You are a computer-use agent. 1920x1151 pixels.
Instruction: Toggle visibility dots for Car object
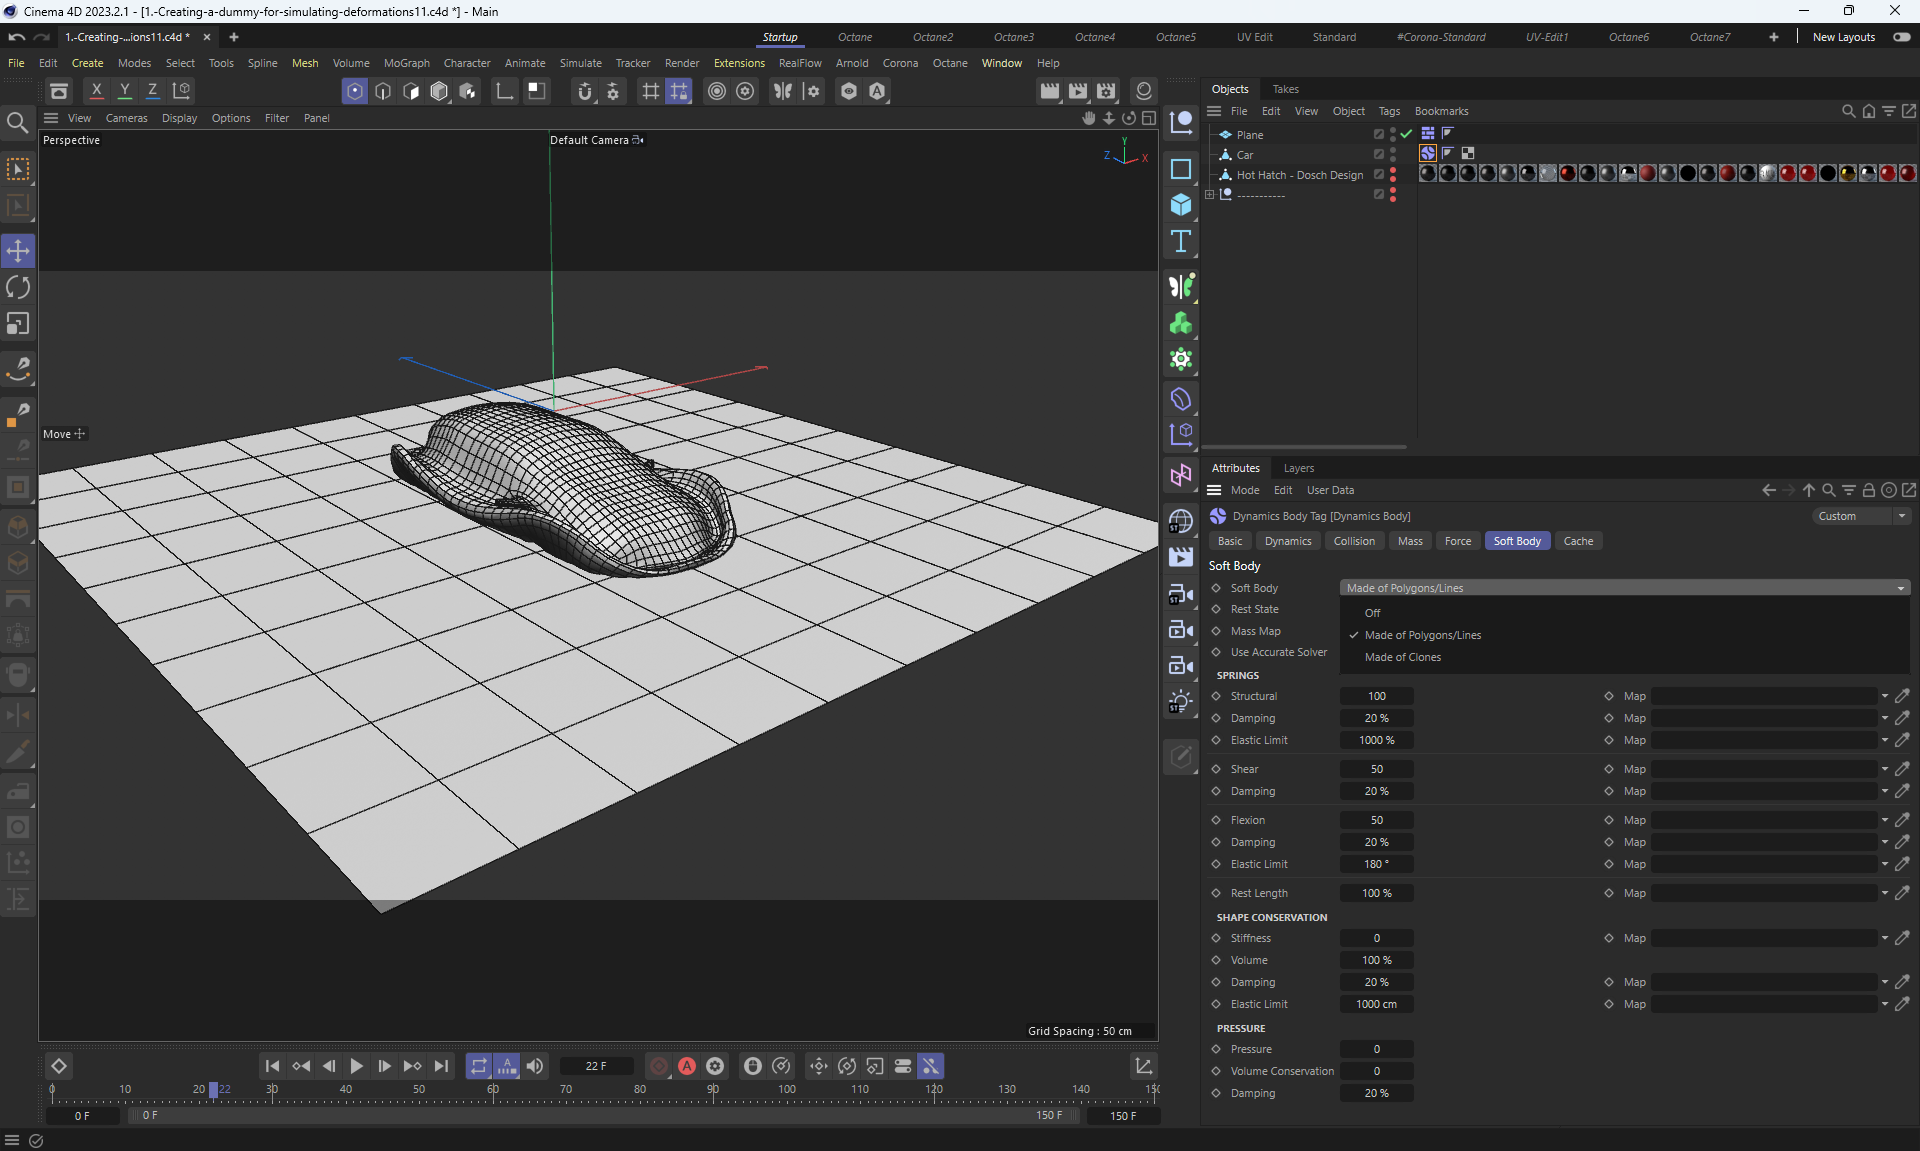point(1393,154)
